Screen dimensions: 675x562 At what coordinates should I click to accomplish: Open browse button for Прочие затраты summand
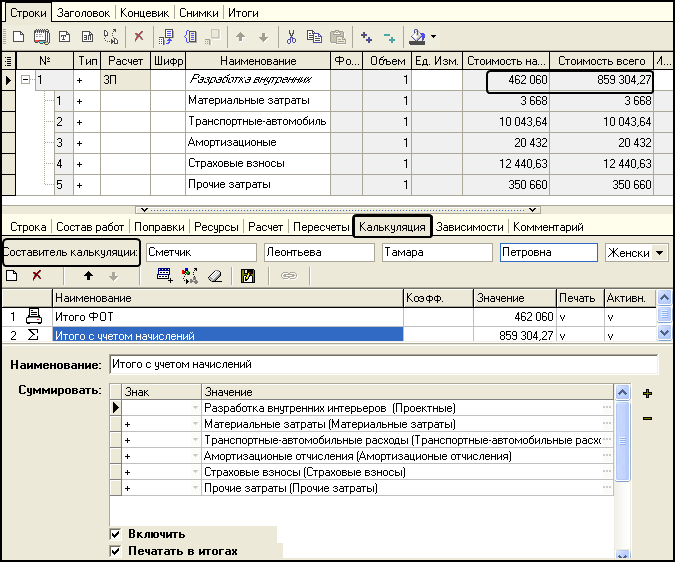pos(607,488)
